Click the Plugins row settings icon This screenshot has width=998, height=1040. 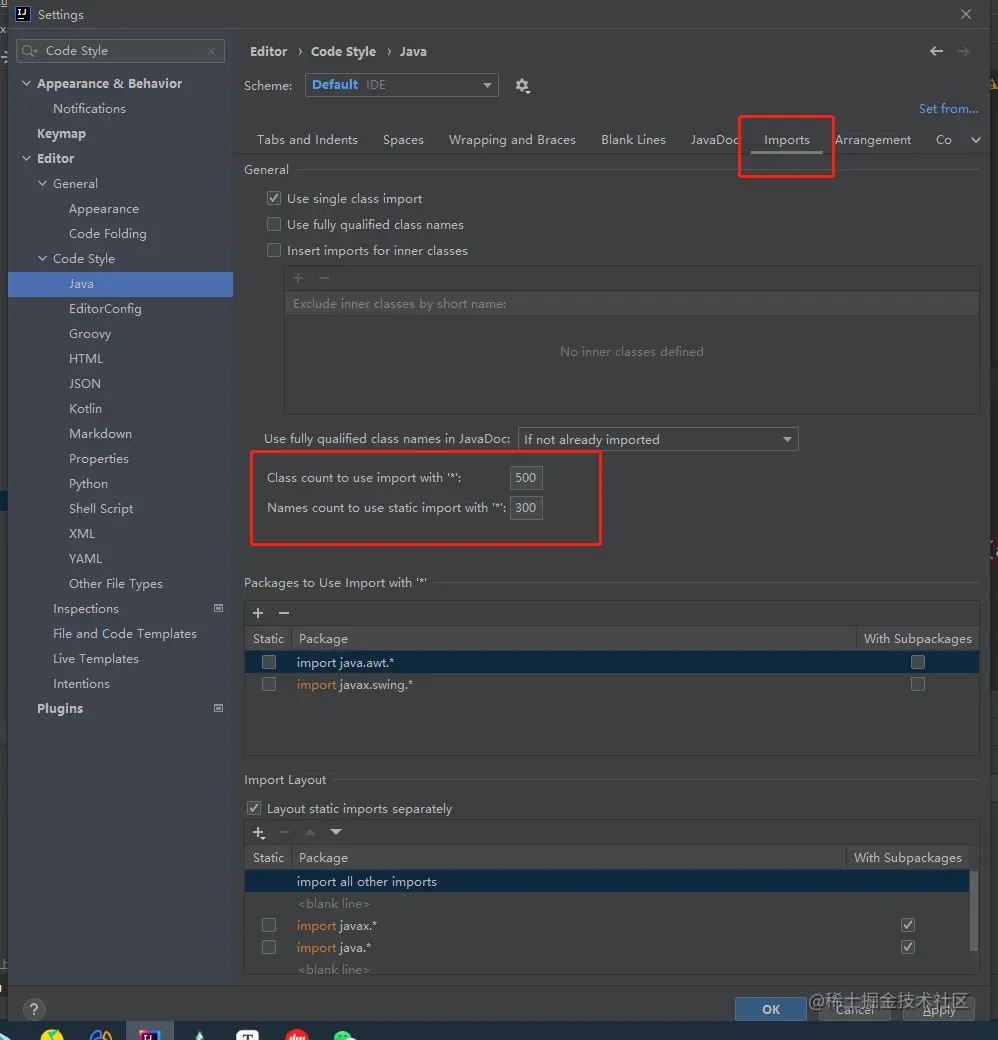(218, 708)
